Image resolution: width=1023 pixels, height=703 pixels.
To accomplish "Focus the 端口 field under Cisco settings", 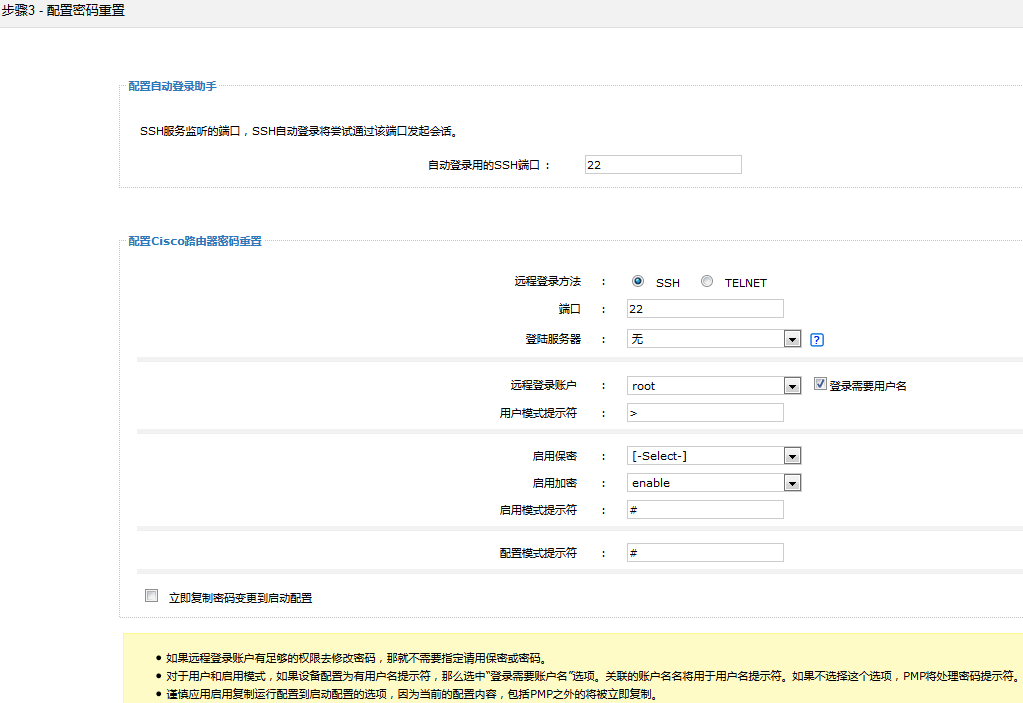I will [705, 309].
